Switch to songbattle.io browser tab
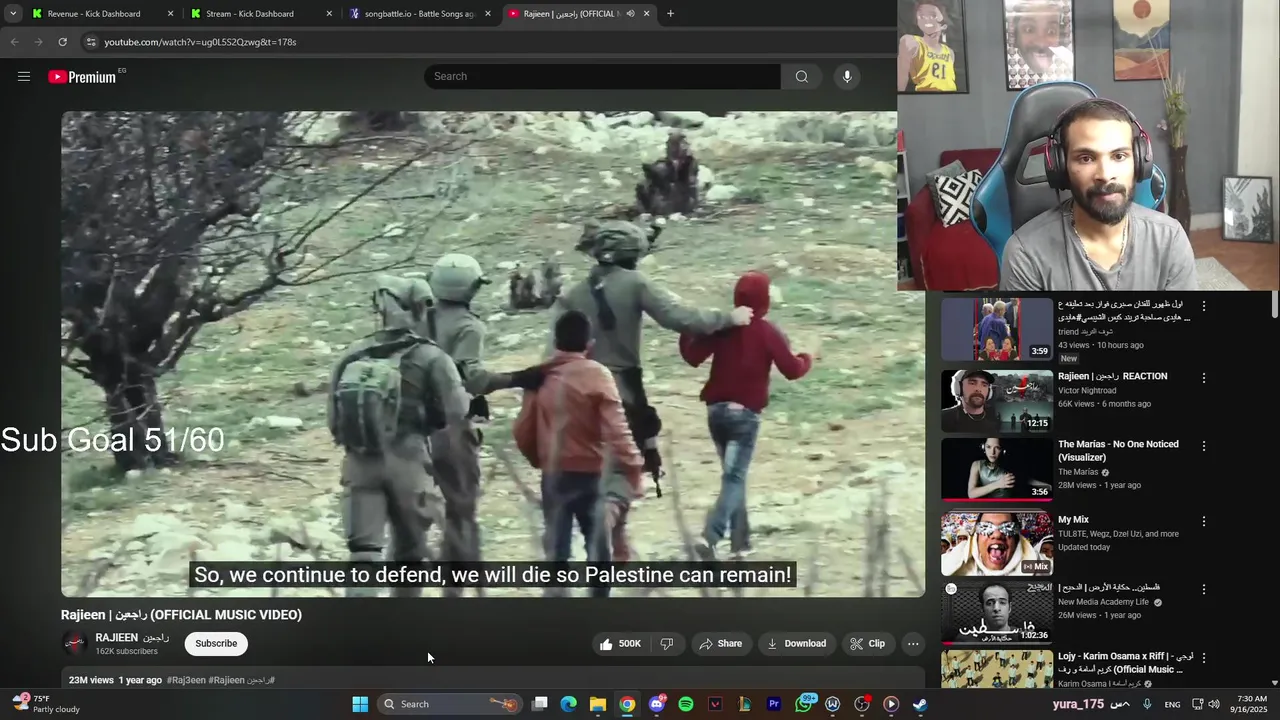Image resolution: width=1280 pixels, height=720 pixels. click(x=418, y=14)
